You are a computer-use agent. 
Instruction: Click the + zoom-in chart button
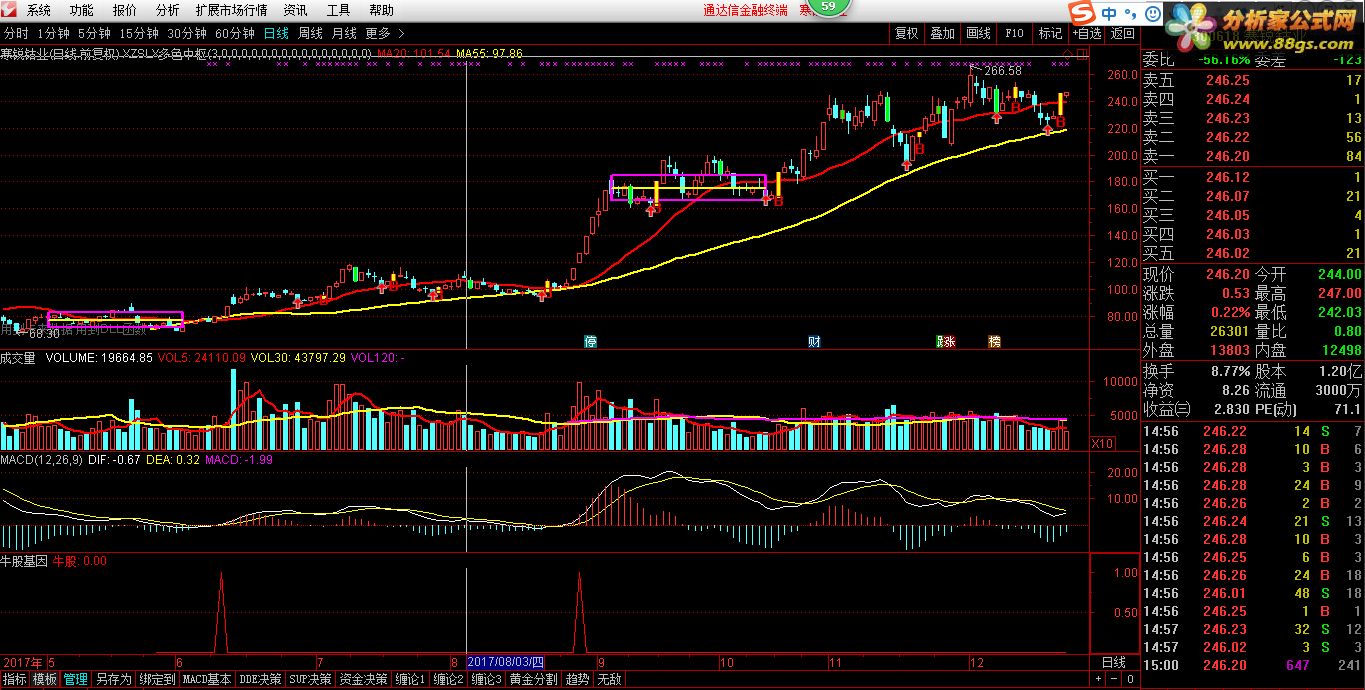[1099, 679]
